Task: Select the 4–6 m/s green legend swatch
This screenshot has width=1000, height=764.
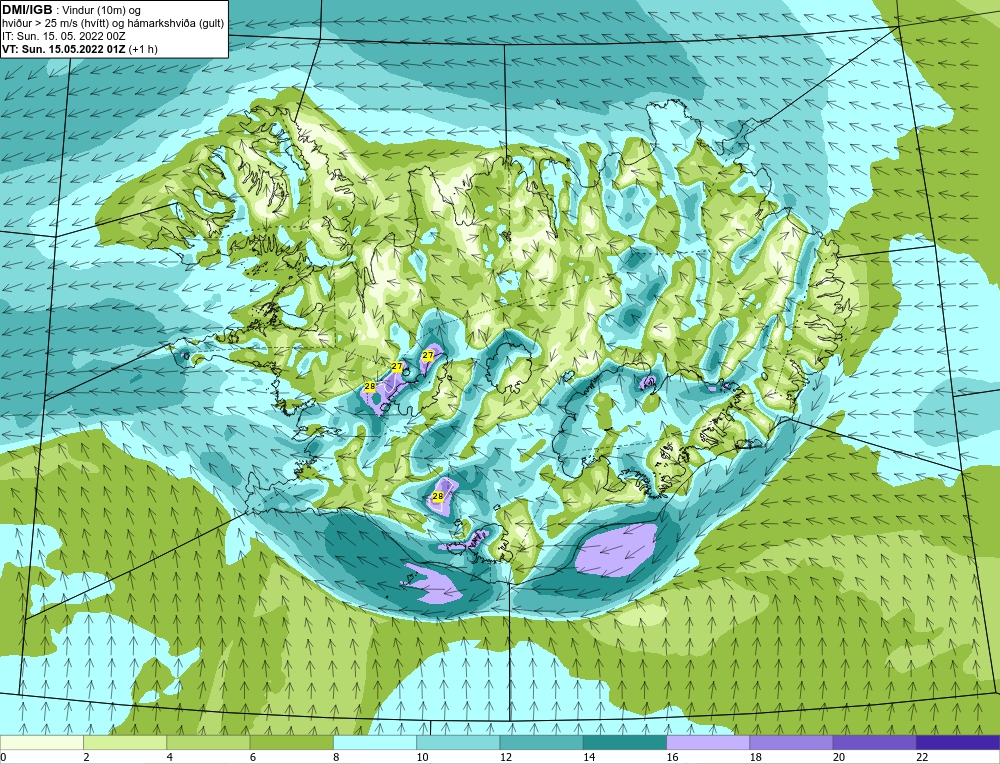Action: [x=209, y=742]
